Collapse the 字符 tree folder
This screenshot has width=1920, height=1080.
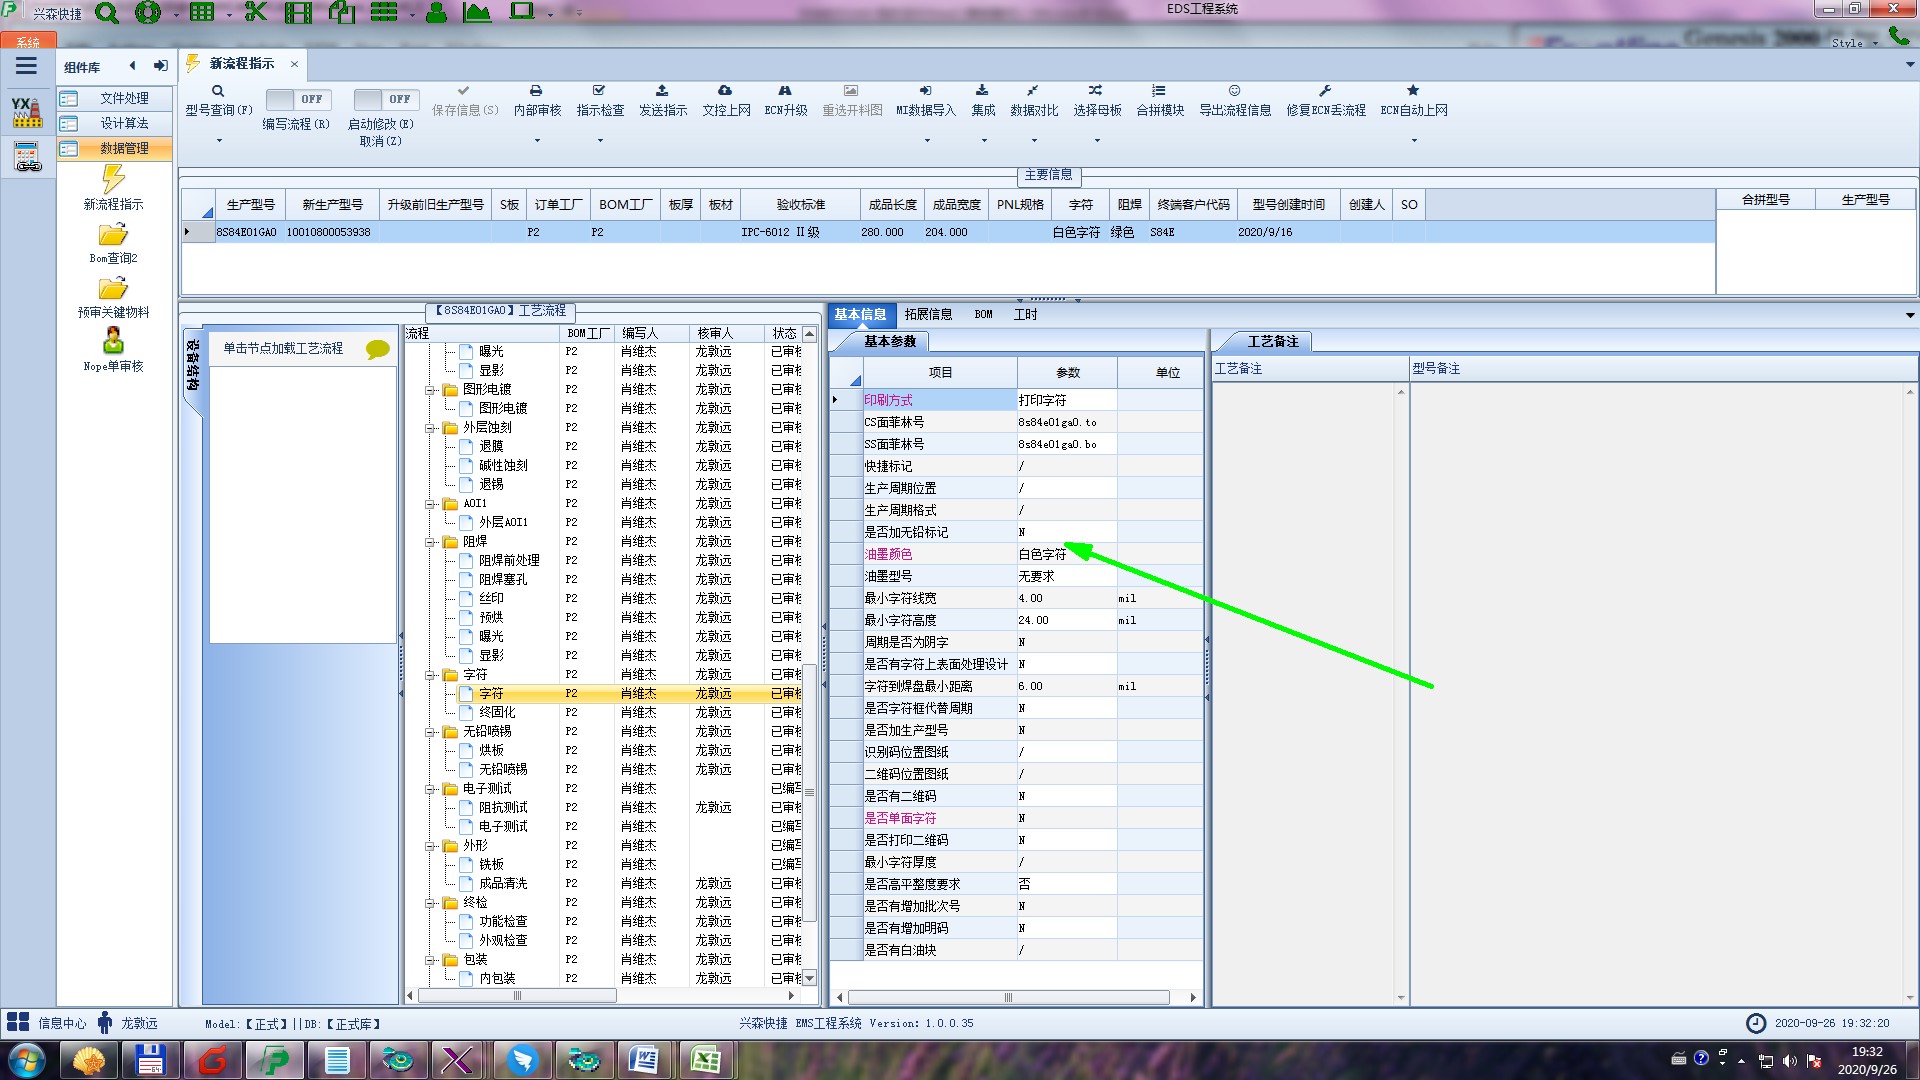430,675
